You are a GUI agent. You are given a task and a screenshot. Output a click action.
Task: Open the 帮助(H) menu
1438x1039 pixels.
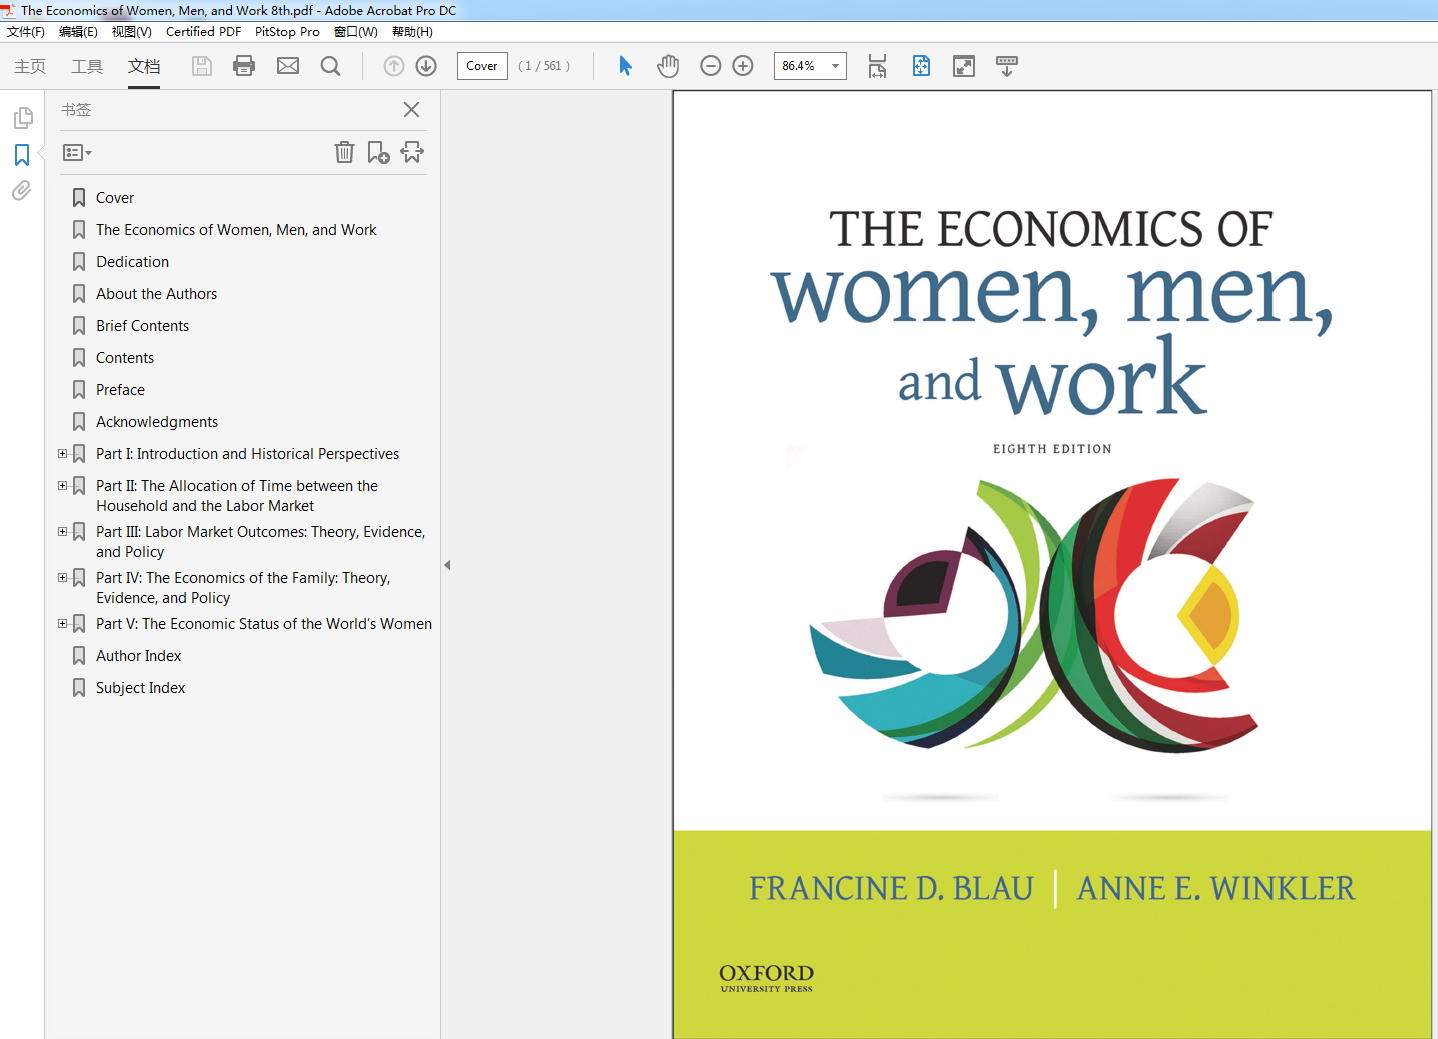(412, 32)
